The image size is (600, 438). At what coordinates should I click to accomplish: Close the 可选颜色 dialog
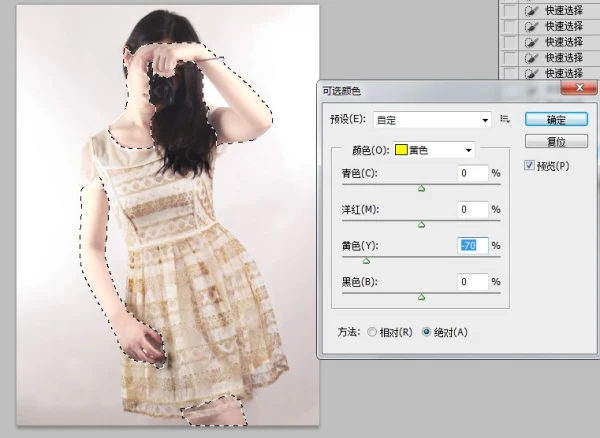579,88
